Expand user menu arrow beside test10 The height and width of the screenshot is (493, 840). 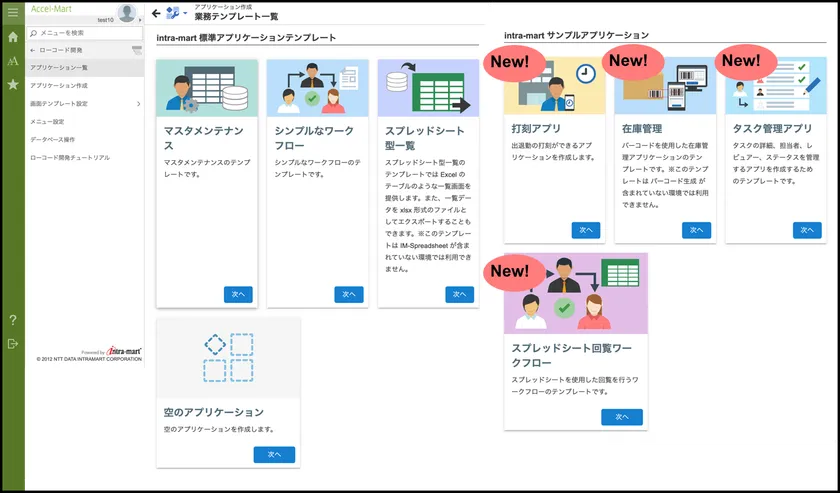[x=140, y=20]
